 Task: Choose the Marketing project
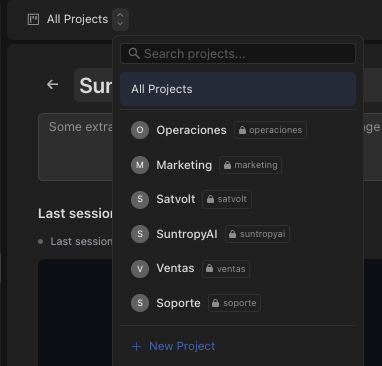click(x=238, y=165)
